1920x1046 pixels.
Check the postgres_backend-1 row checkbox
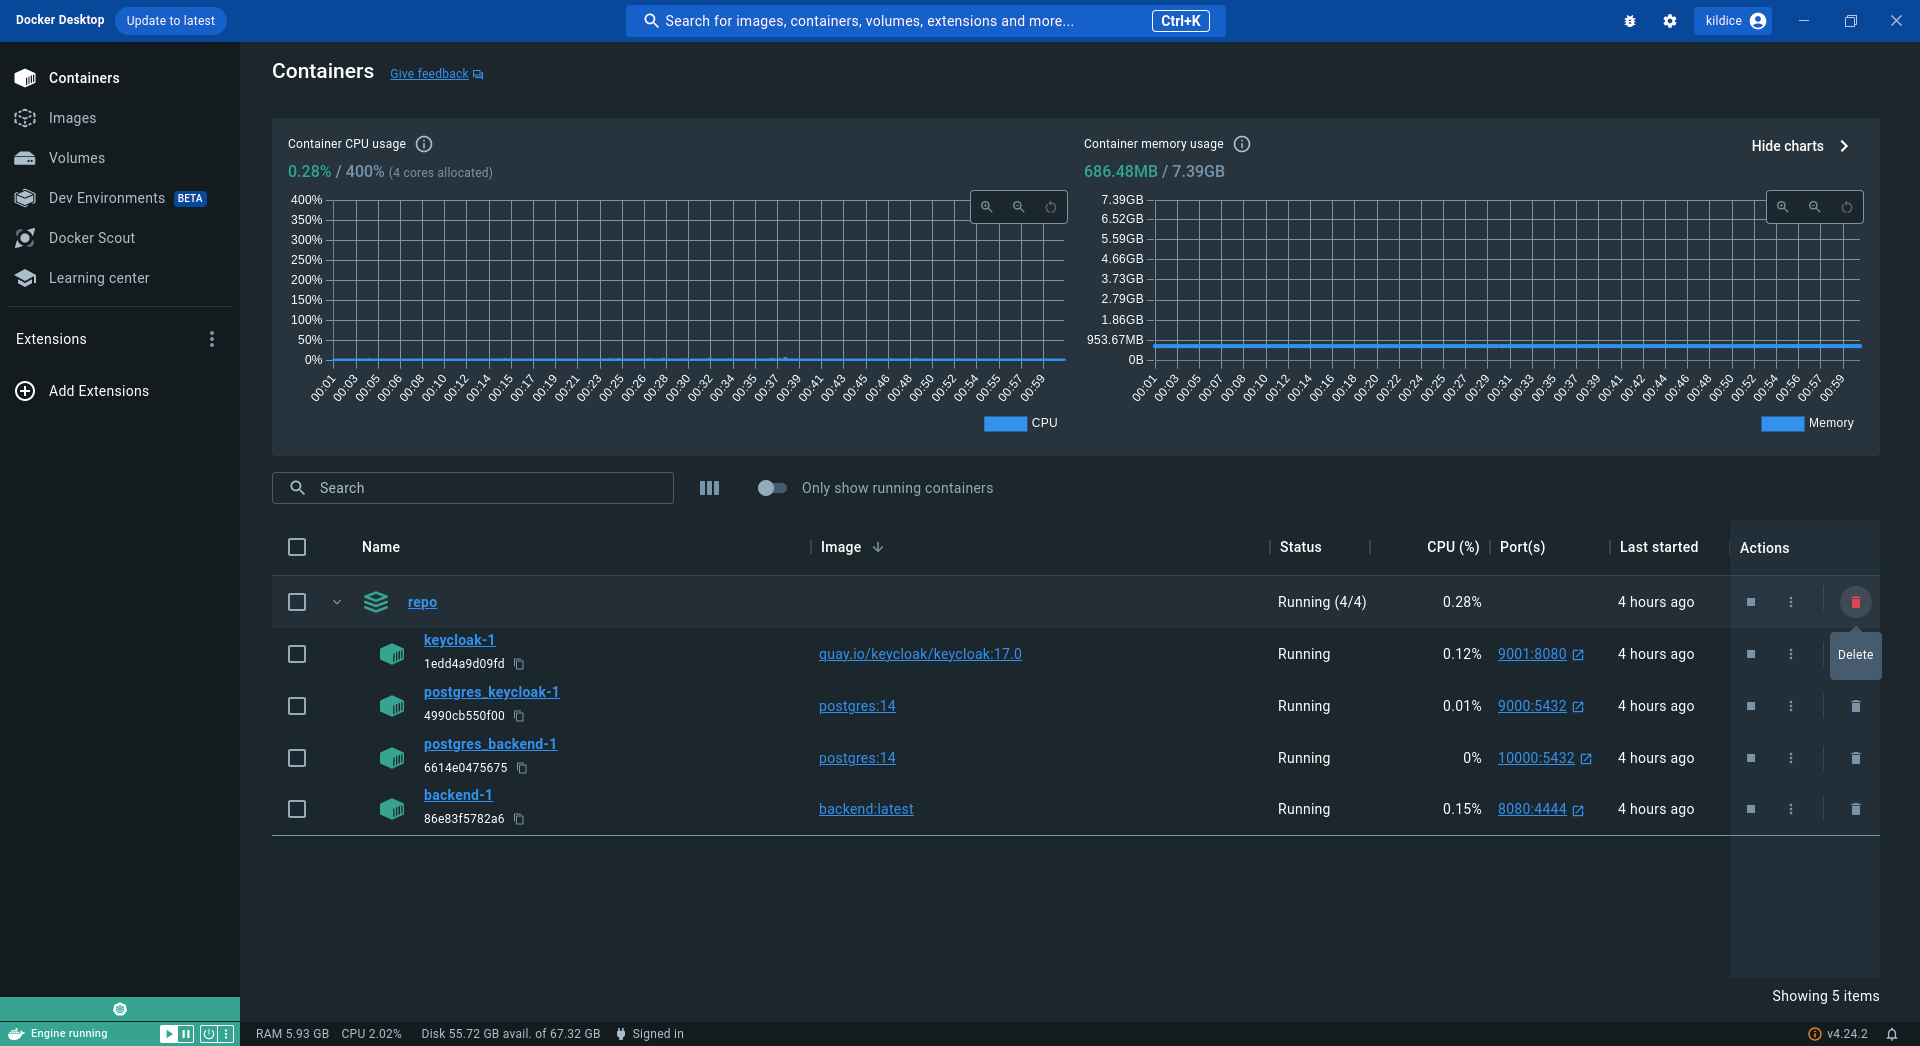coord(297,758)
